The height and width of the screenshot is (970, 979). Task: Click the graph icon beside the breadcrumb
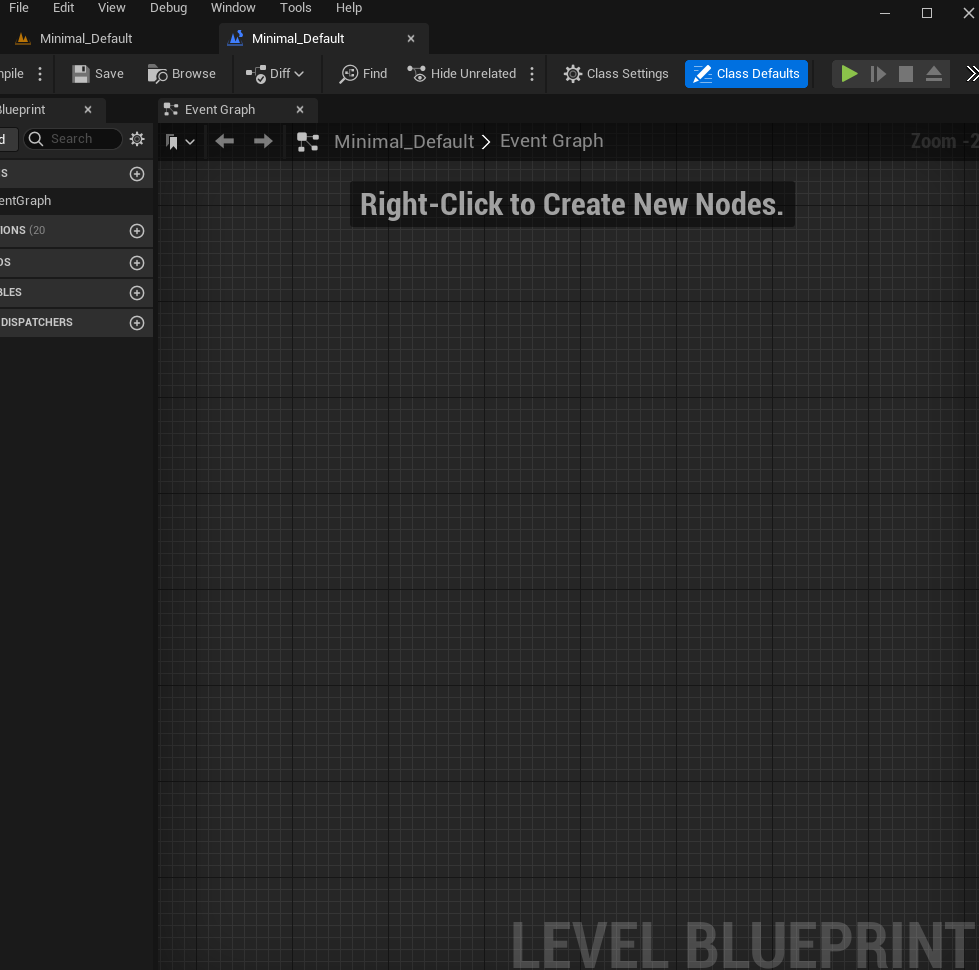[x=308, y=142]
